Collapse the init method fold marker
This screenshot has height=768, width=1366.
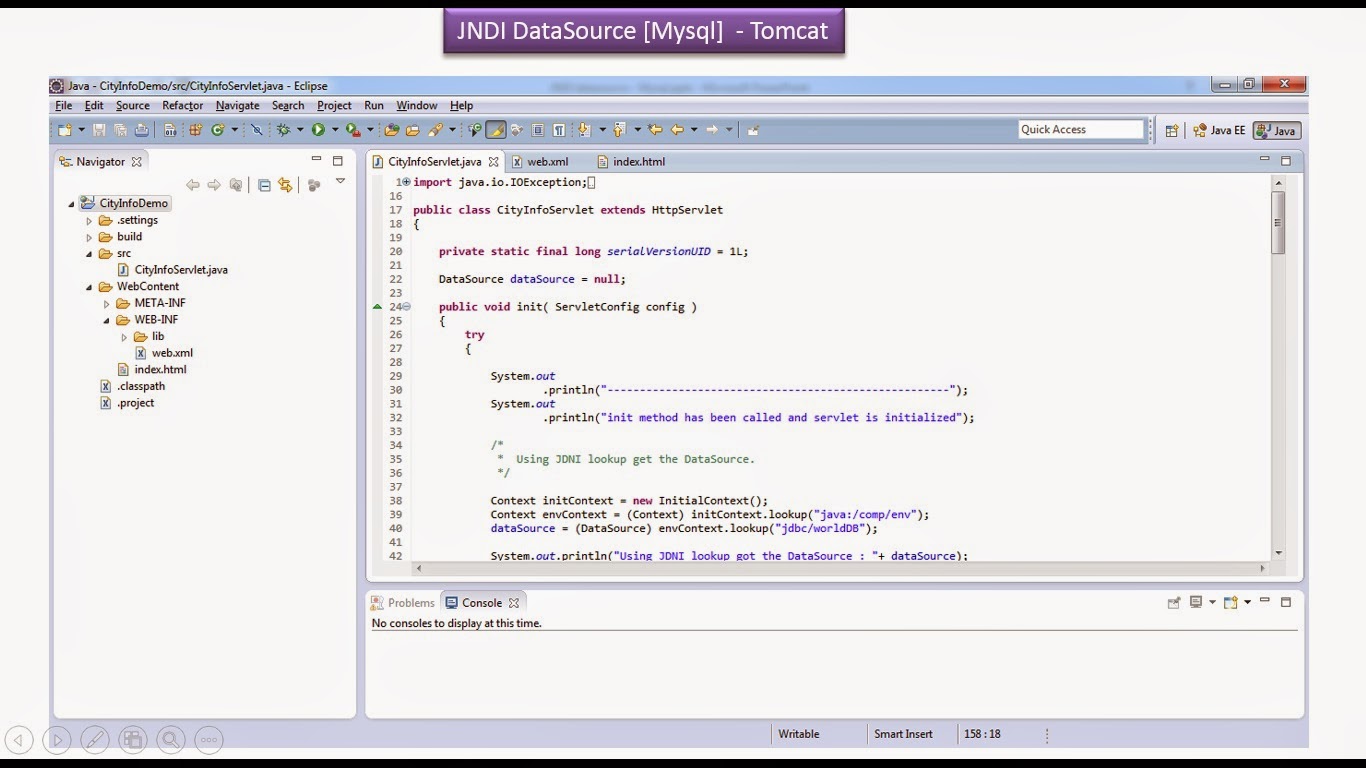coord(406,307)
